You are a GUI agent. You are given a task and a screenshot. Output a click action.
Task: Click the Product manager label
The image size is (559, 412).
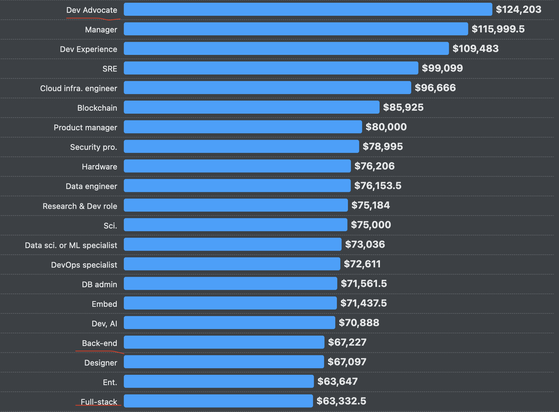click(x=85, y=128)
